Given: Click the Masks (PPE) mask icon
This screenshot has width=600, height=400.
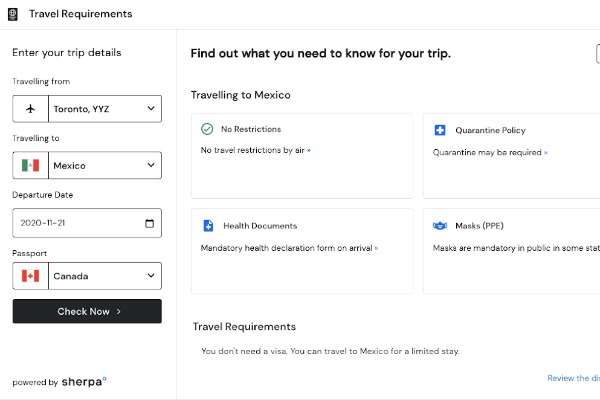Looking at the screenshot, I should tap(439, 226).
